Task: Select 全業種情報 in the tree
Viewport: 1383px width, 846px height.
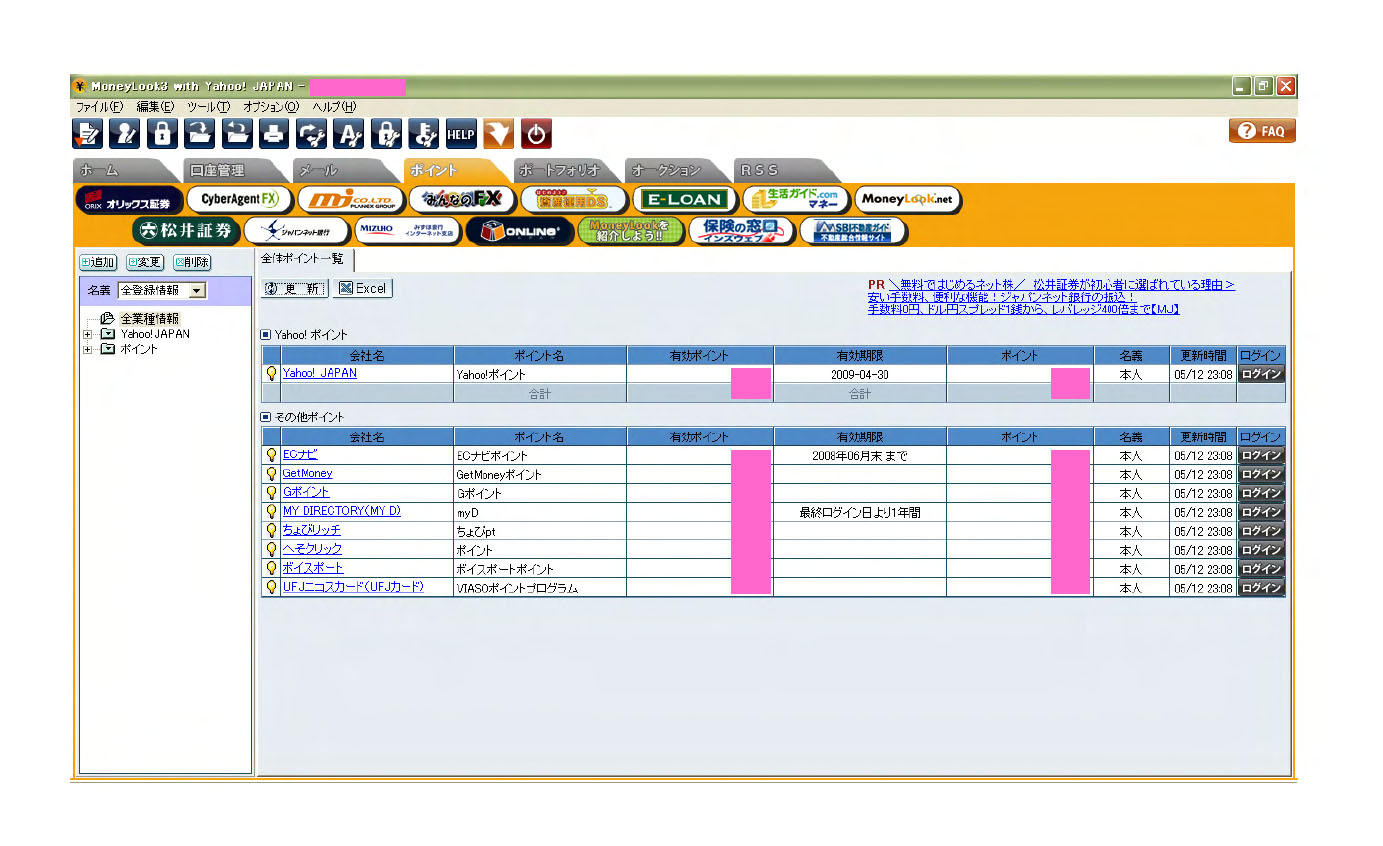Action: point(150,319)
